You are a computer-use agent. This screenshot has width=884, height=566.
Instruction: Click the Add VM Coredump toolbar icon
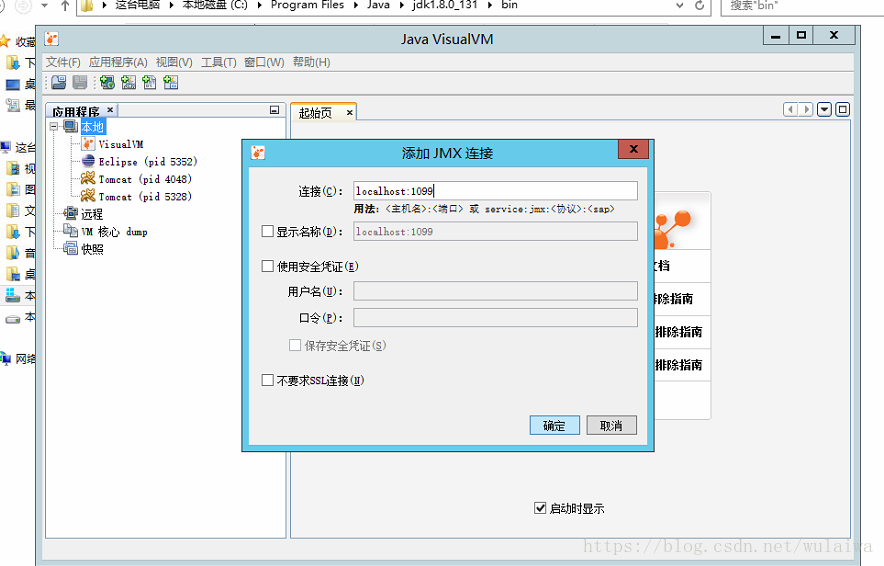point(149,82)
